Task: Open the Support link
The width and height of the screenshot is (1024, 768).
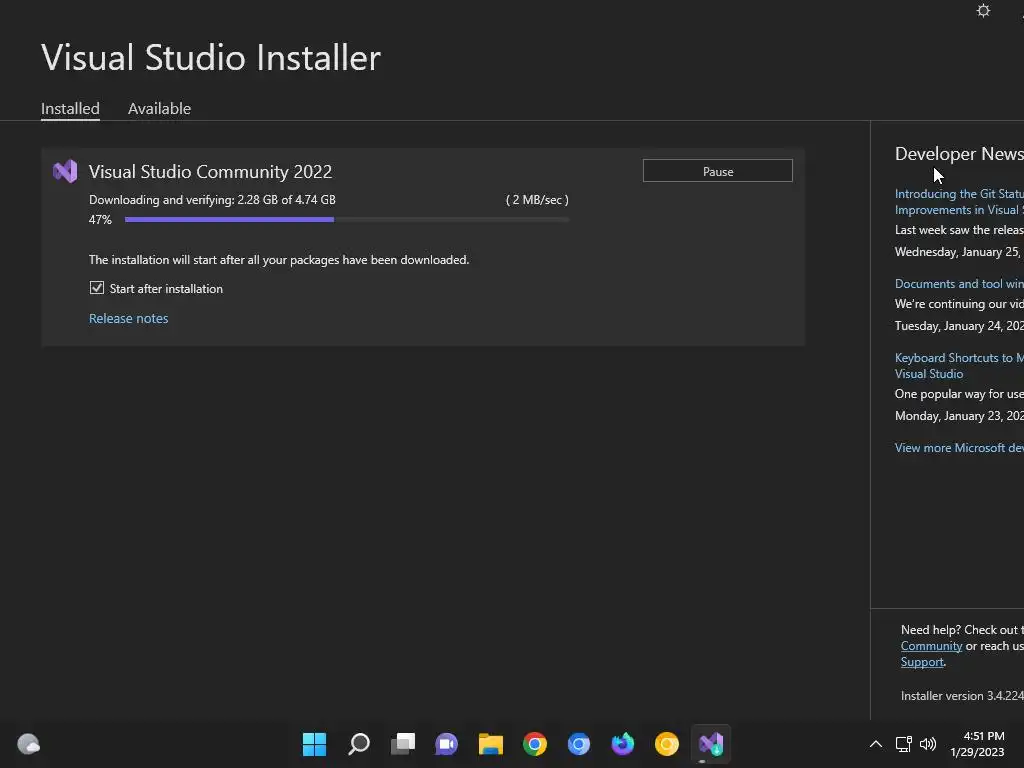Action: (922, 662)
